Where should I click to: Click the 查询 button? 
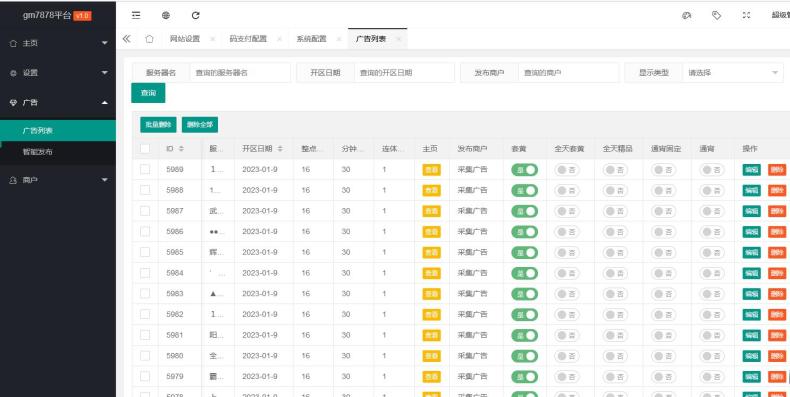click(x=148, y=93)
